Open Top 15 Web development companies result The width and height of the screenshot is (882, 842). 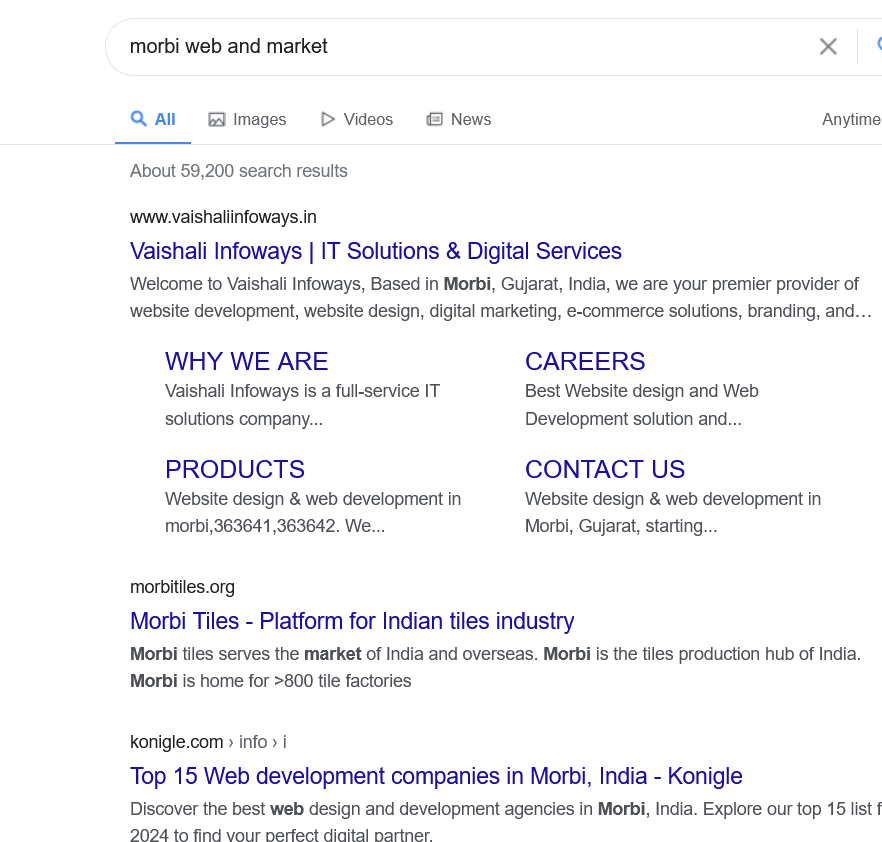(436, 776)
